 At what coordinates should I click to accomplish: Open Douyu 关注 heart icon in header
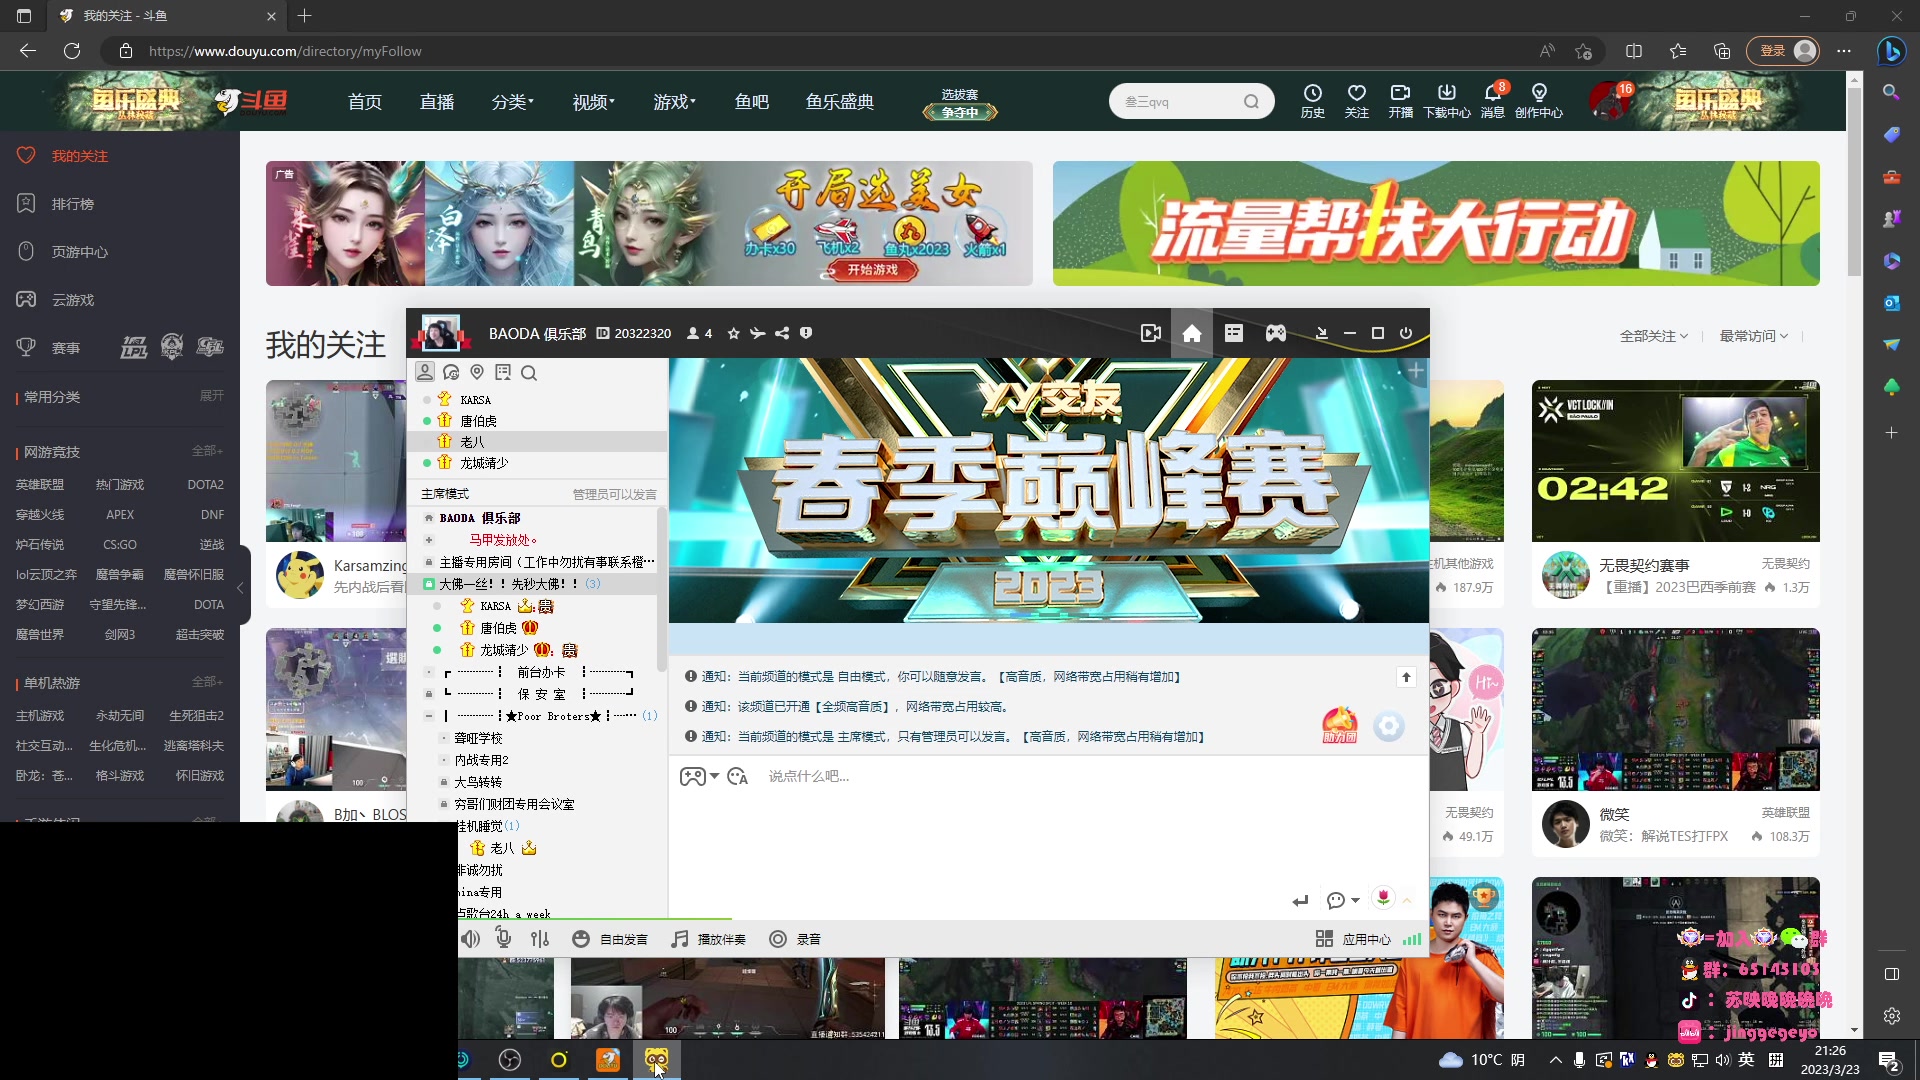click(1357, 100)
